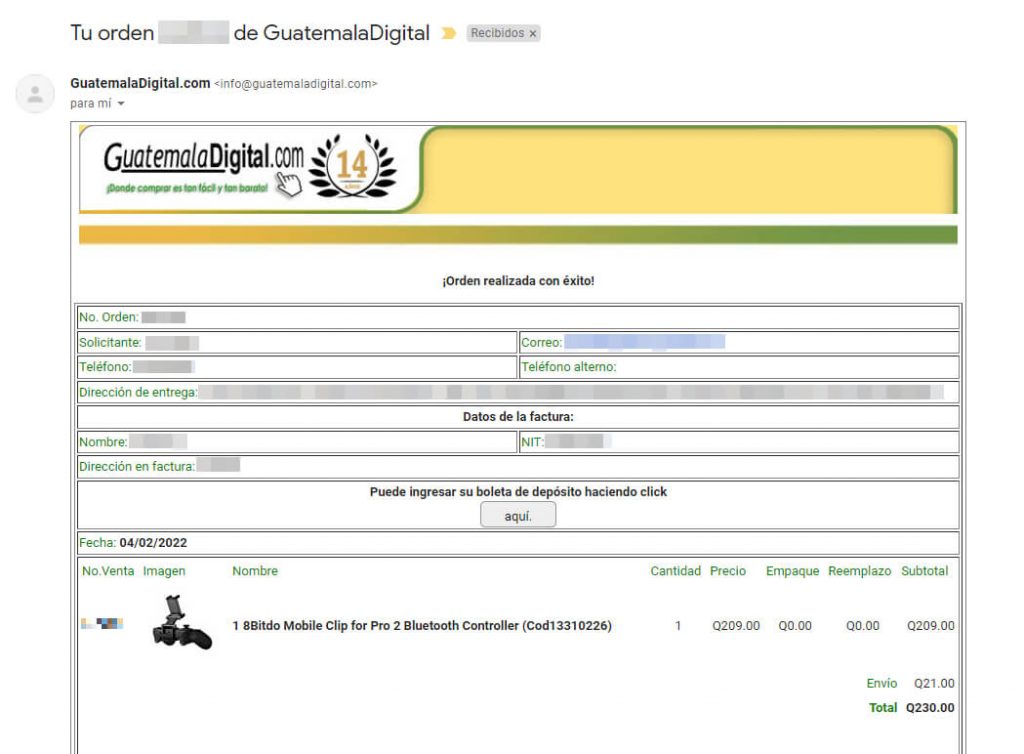Click the info@guatemaladigital.com sender address
The width and height of the screenshot is (1024, 754).
pos(296,84)
